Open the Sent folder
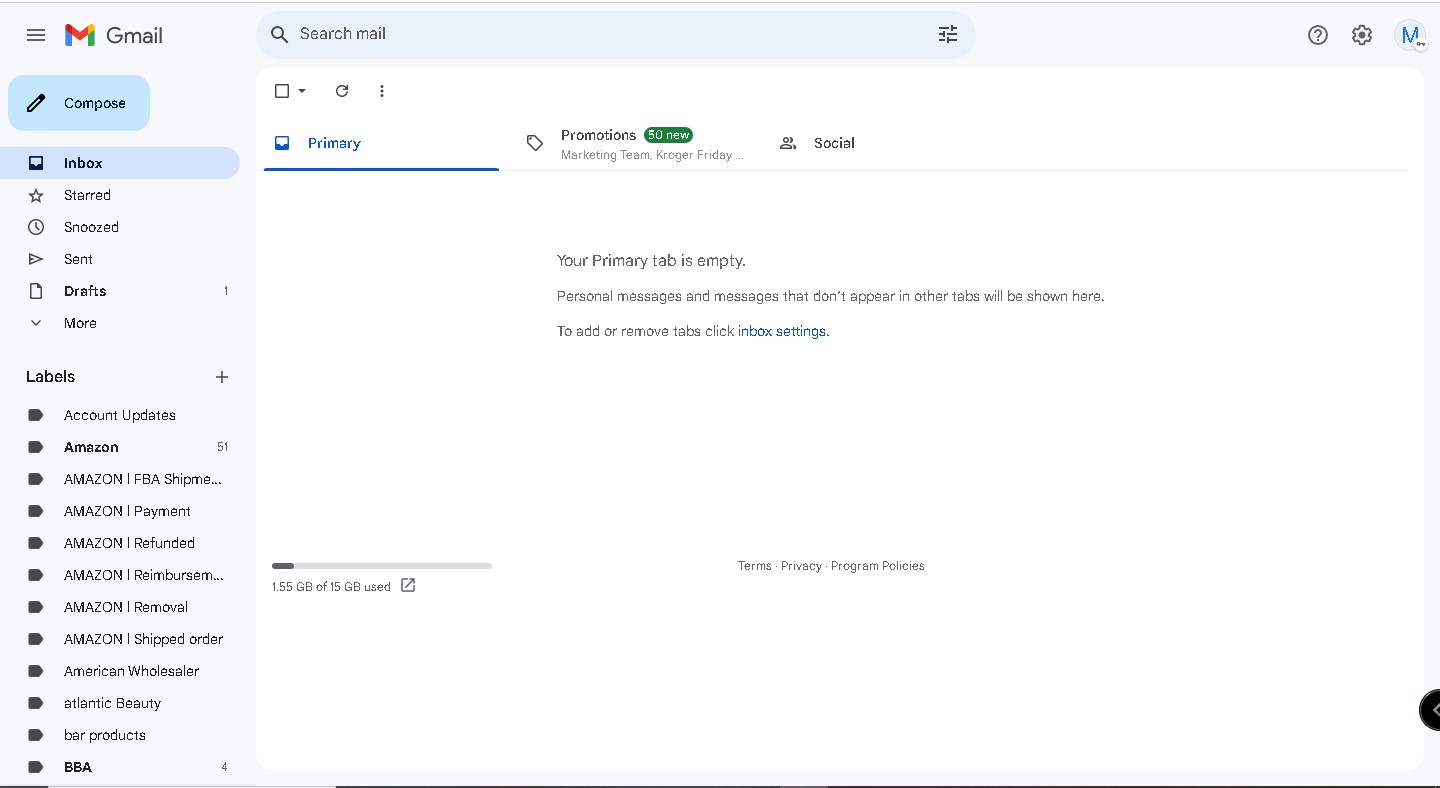The width and height of the screenshot is (1440, 788). [x=120, y=259]
